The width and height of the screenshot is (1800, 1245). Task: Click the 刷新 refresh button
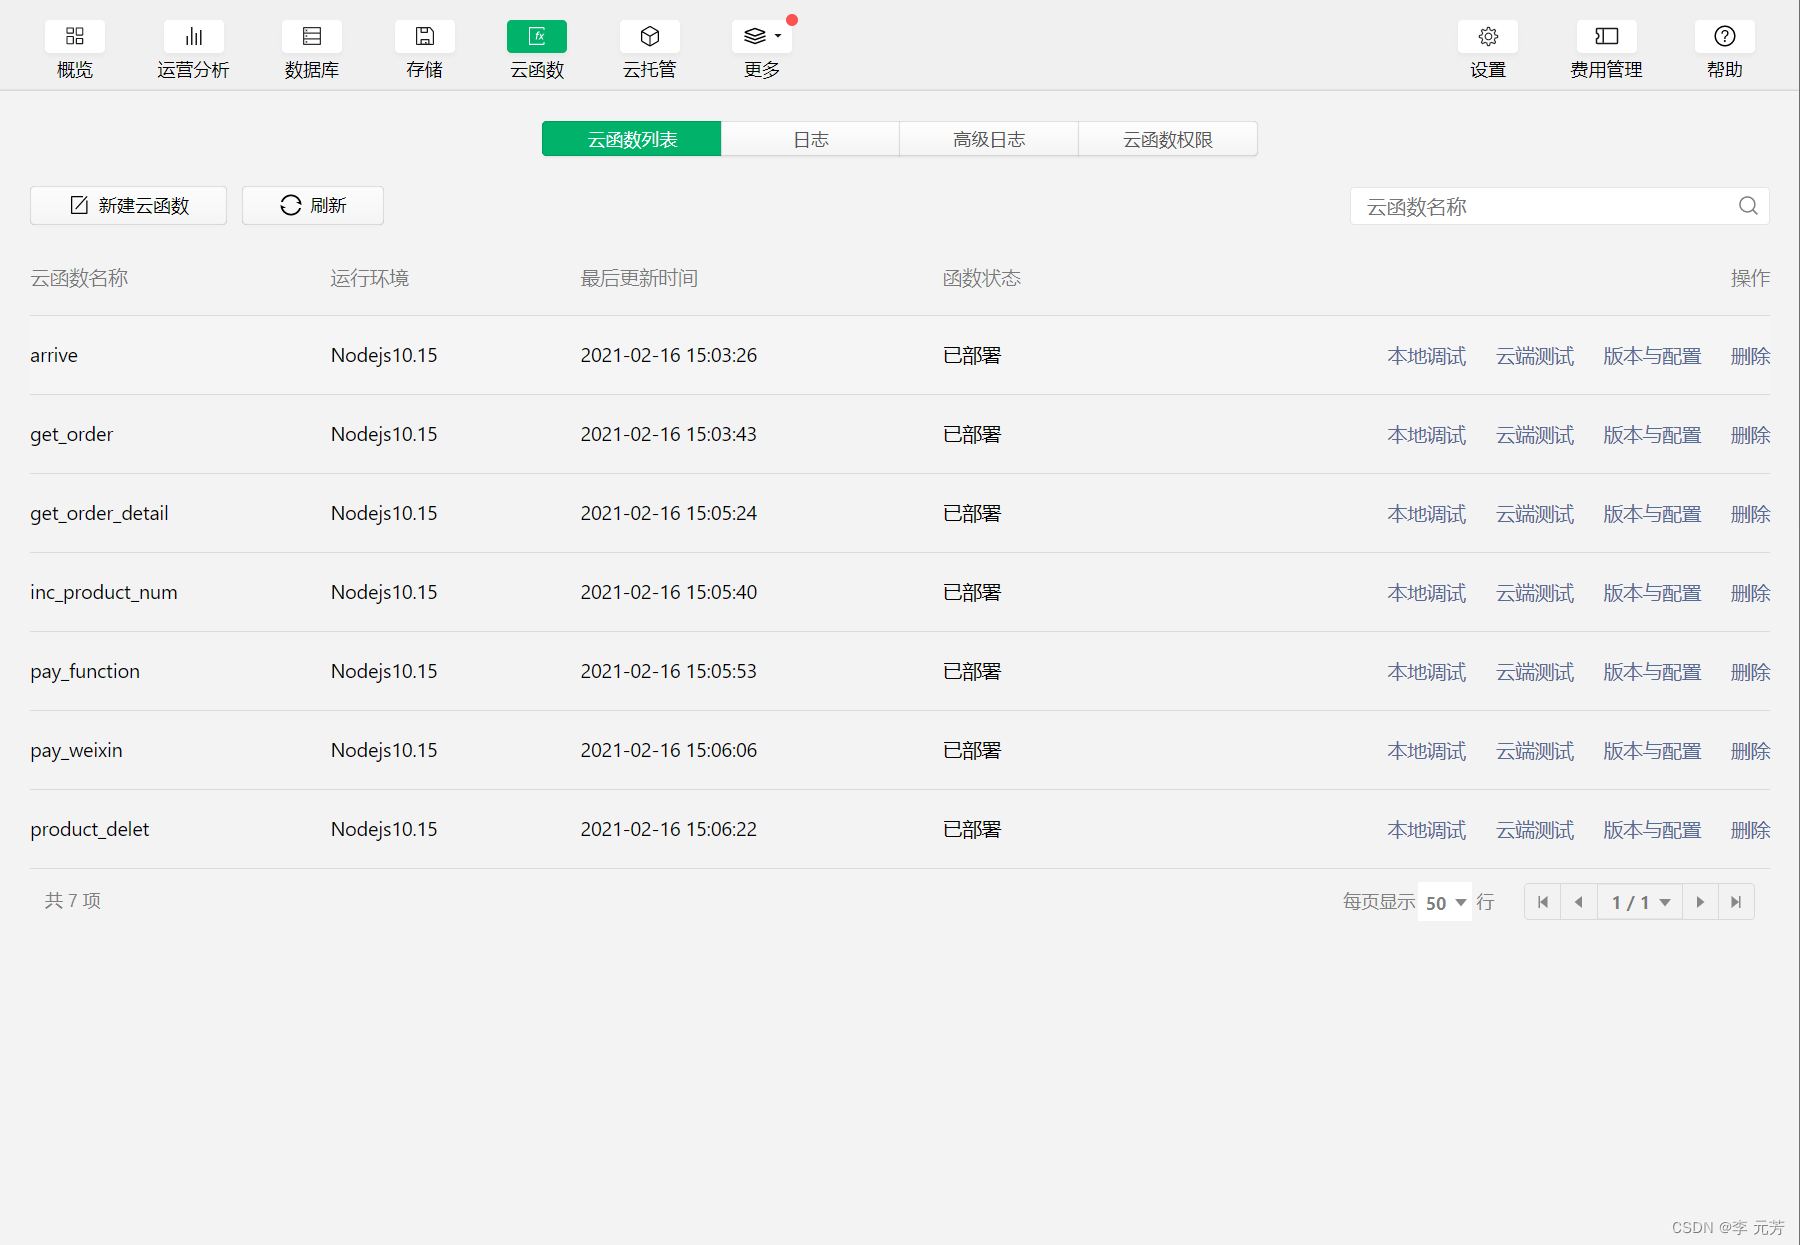[313, 205]
